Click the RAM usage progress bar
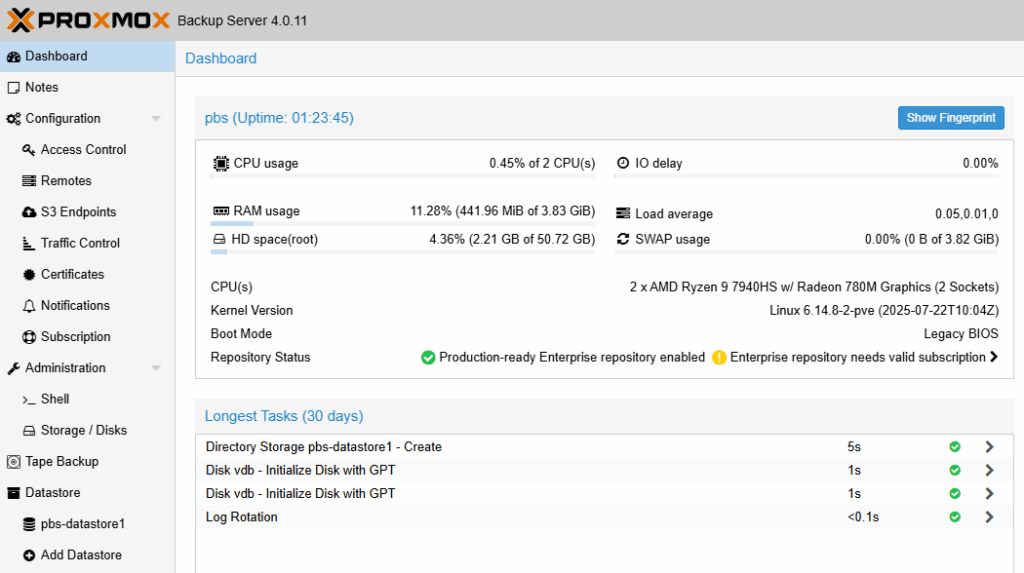Image resolution: width=1024 pixels, height=573 pixels. [403, 225]
